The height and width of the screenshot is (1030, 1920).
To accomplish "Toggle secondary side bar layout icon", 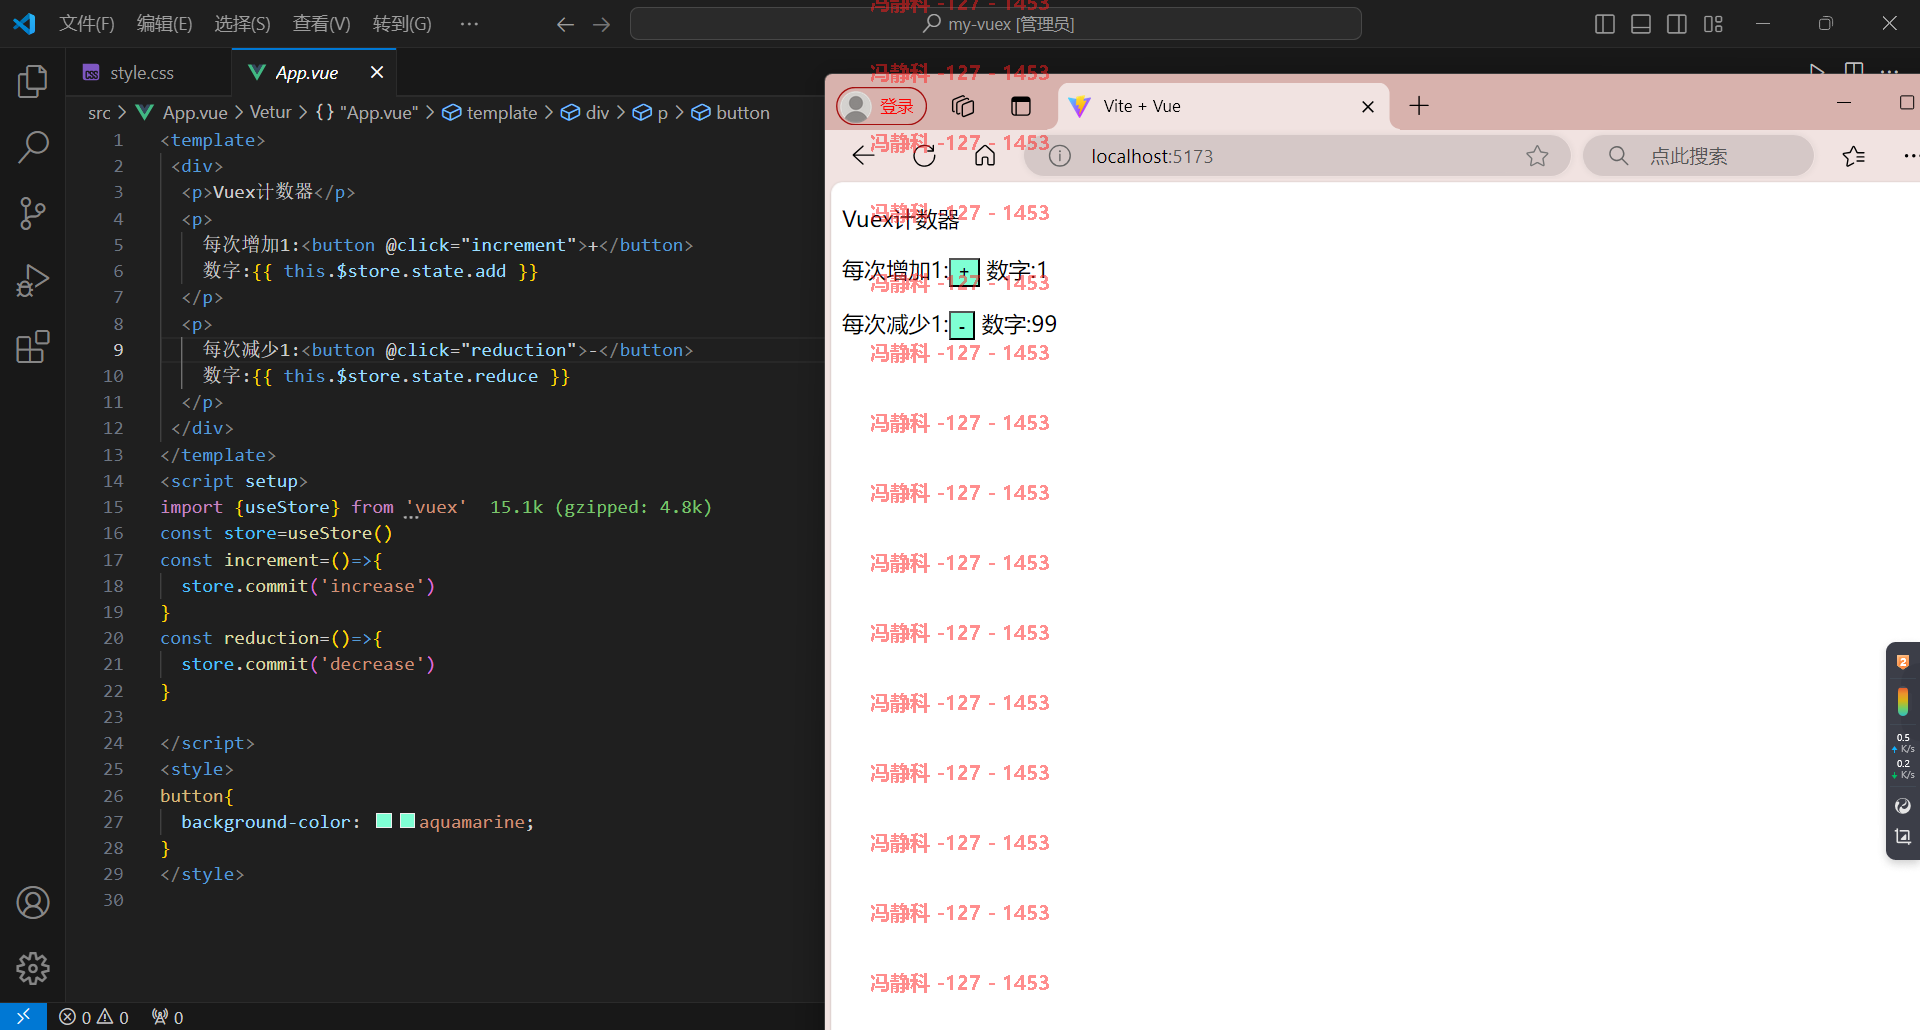I will [1677, 24].
